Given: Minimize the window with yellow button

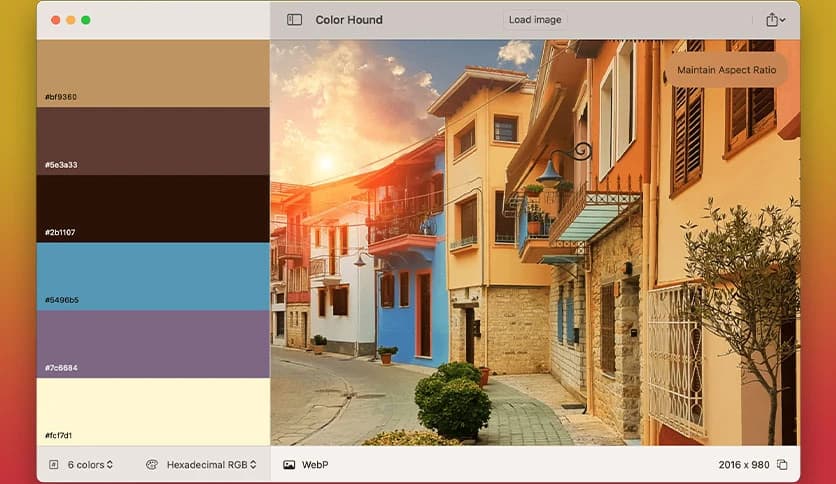Looking at the screenshot, I should 70,20.
